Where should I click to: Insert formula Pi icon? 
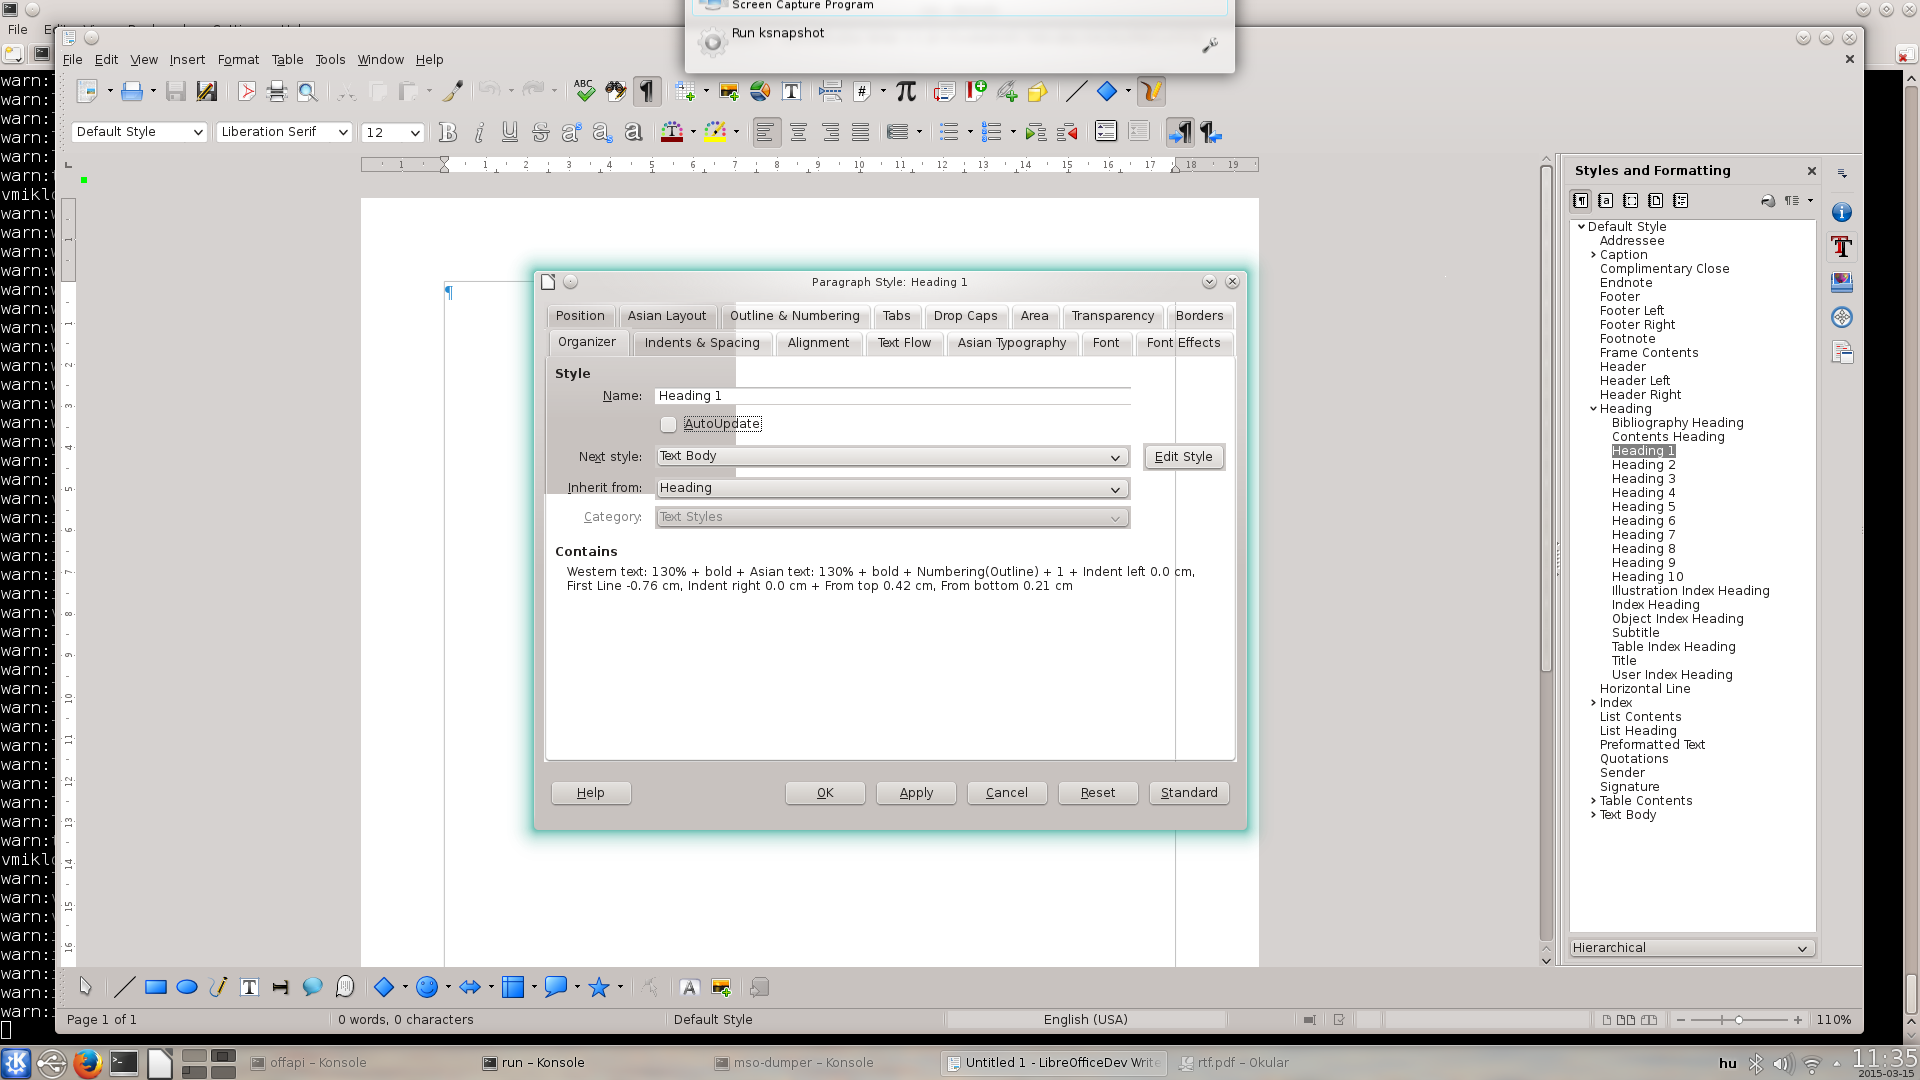tap(906, 92)
